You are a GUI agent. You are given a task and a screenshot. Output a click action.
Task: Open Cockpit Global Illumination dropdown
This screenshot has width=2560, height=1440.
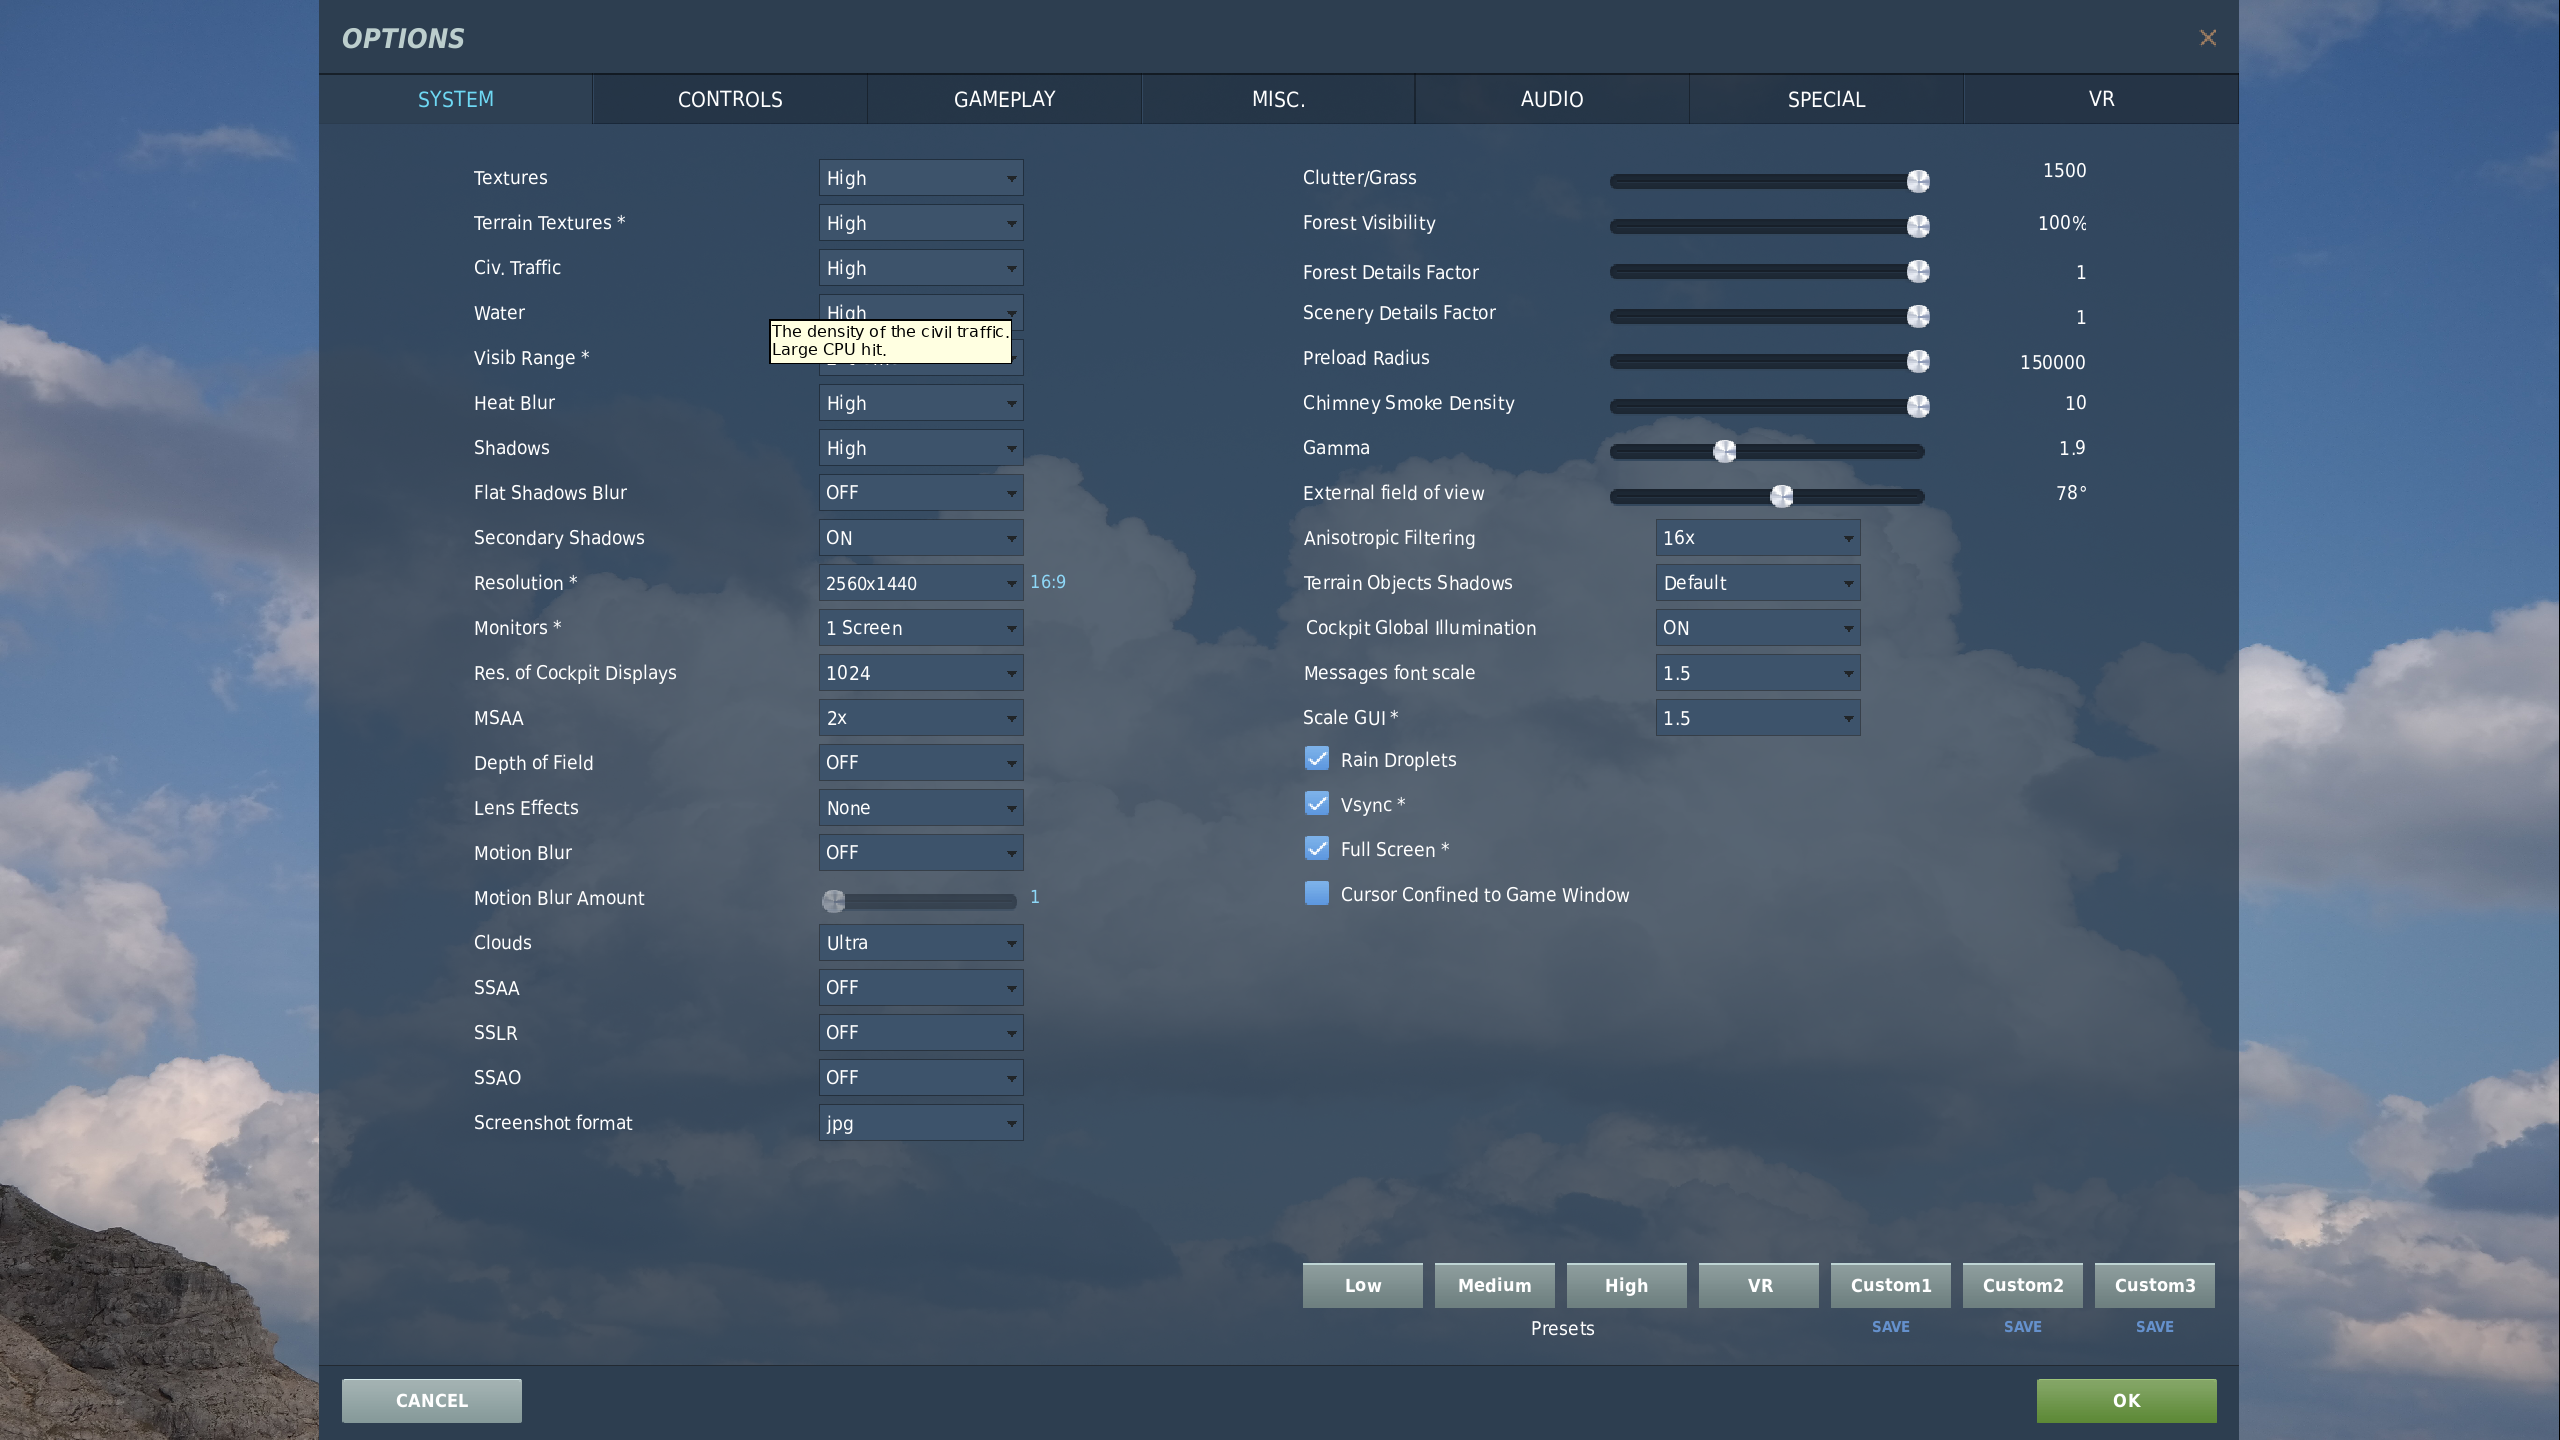[1758, 628]
